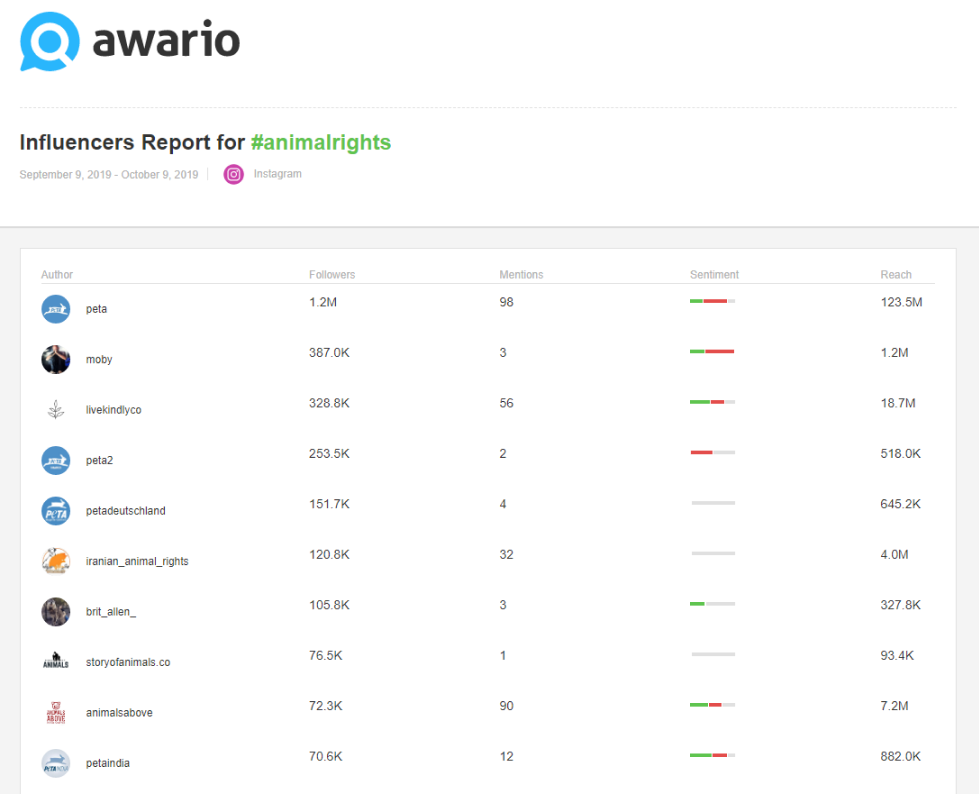Open author link peta
The width and height of the screenshot is (979, 794).
pos(96,309)
